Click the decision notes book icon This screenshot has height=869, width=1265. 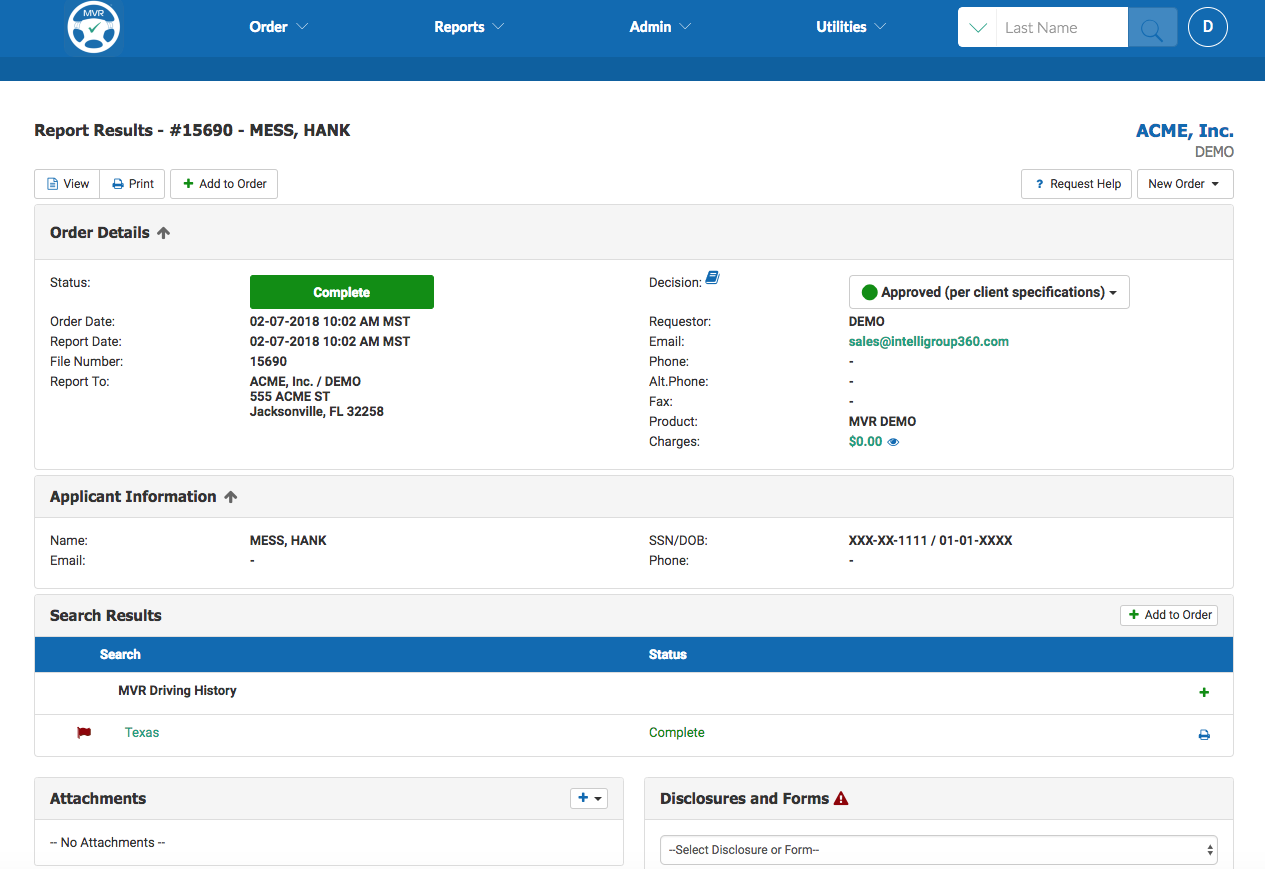(712, 278)
